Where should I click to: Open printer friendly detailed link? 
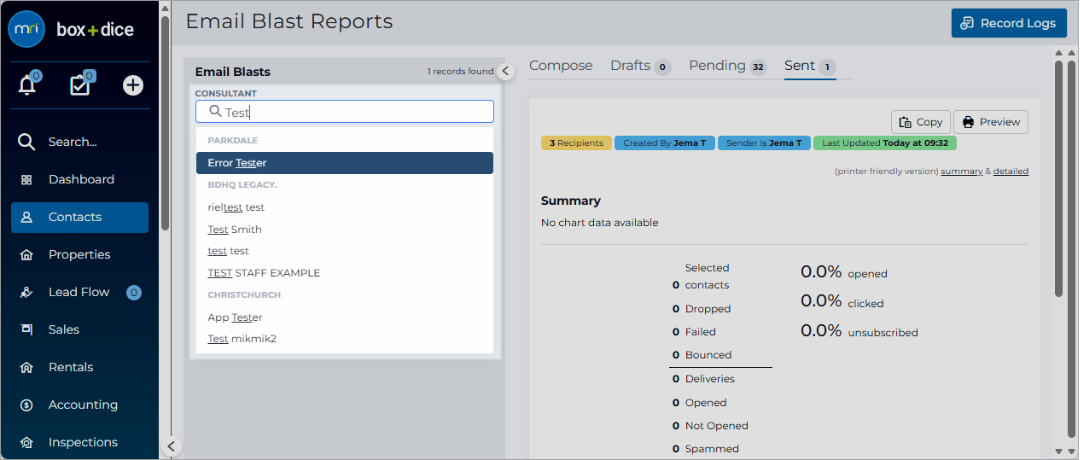(1011, 171)
